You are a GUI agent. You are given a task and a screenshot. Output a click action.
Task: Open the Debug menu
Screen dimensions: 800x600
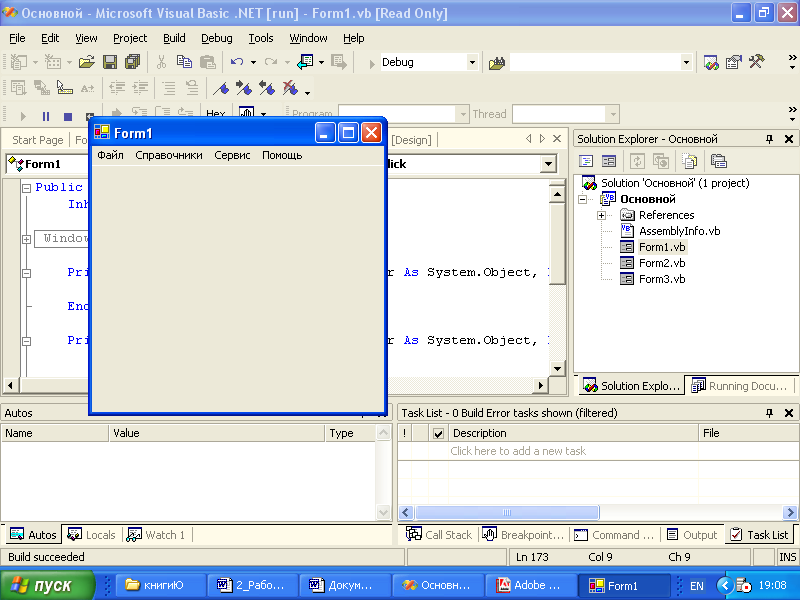[216, 38]
